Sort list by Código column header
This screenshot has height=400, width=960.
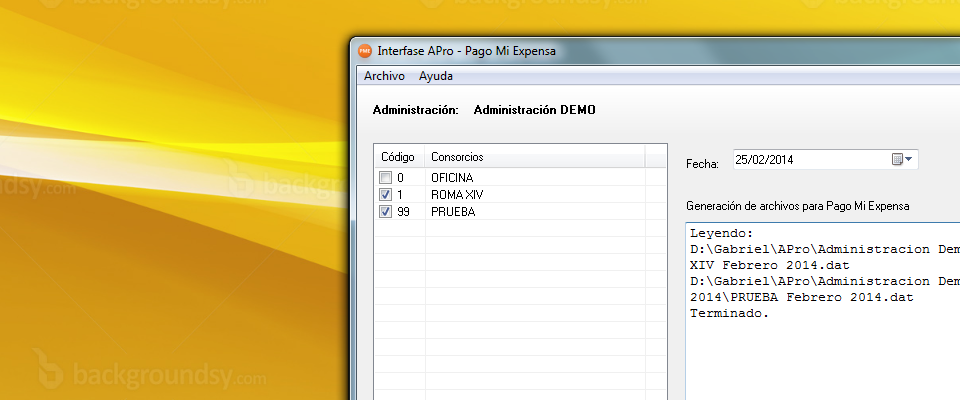click(398, 157)
